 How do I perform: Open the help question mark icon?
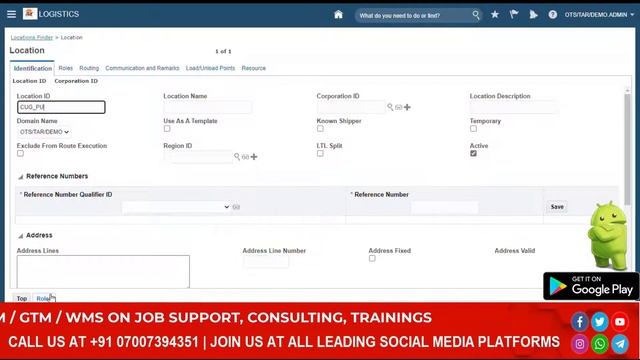(553, 15)
